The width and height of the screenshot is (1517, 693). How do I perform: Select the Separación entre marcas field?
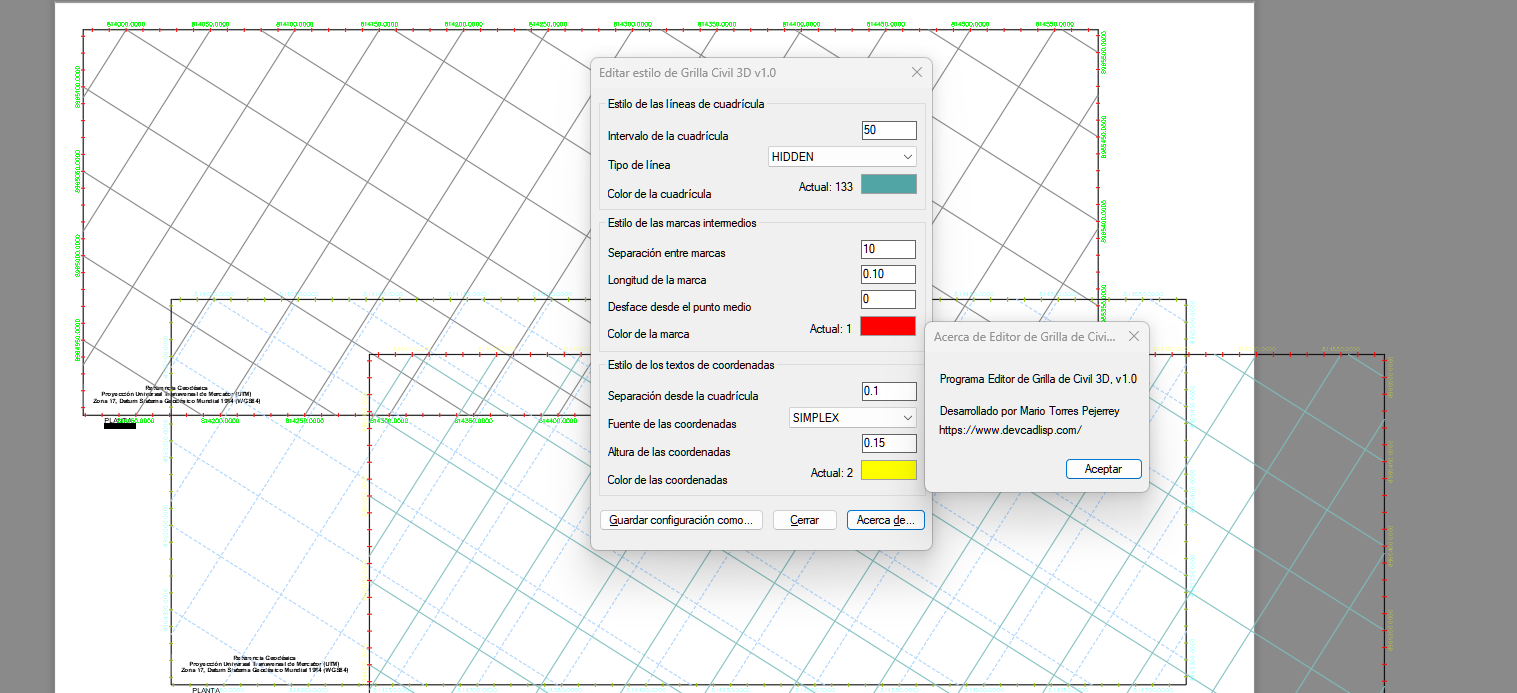888,248
